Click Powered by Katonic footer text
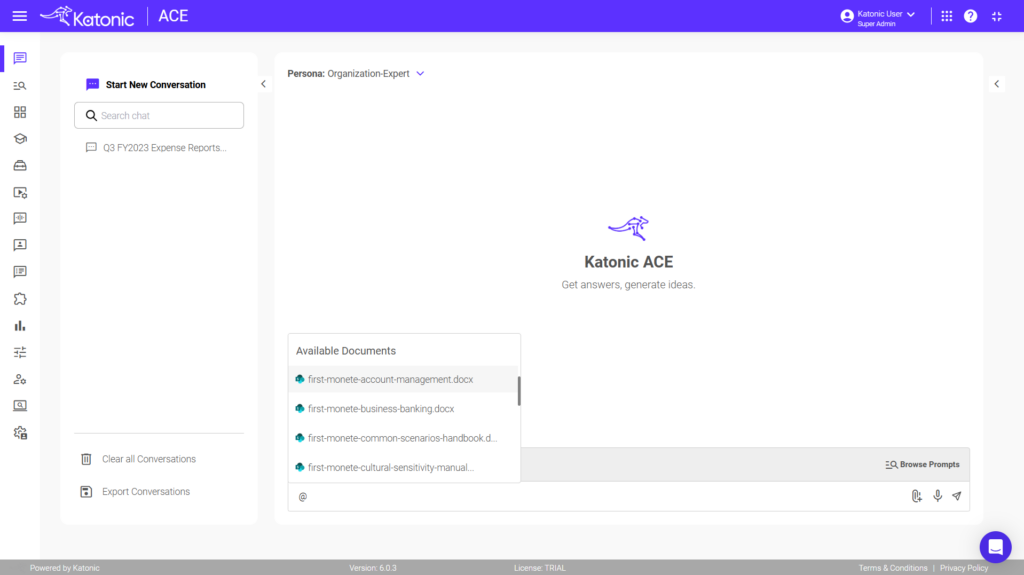1024x575 pixels. [x=65, y=568]
